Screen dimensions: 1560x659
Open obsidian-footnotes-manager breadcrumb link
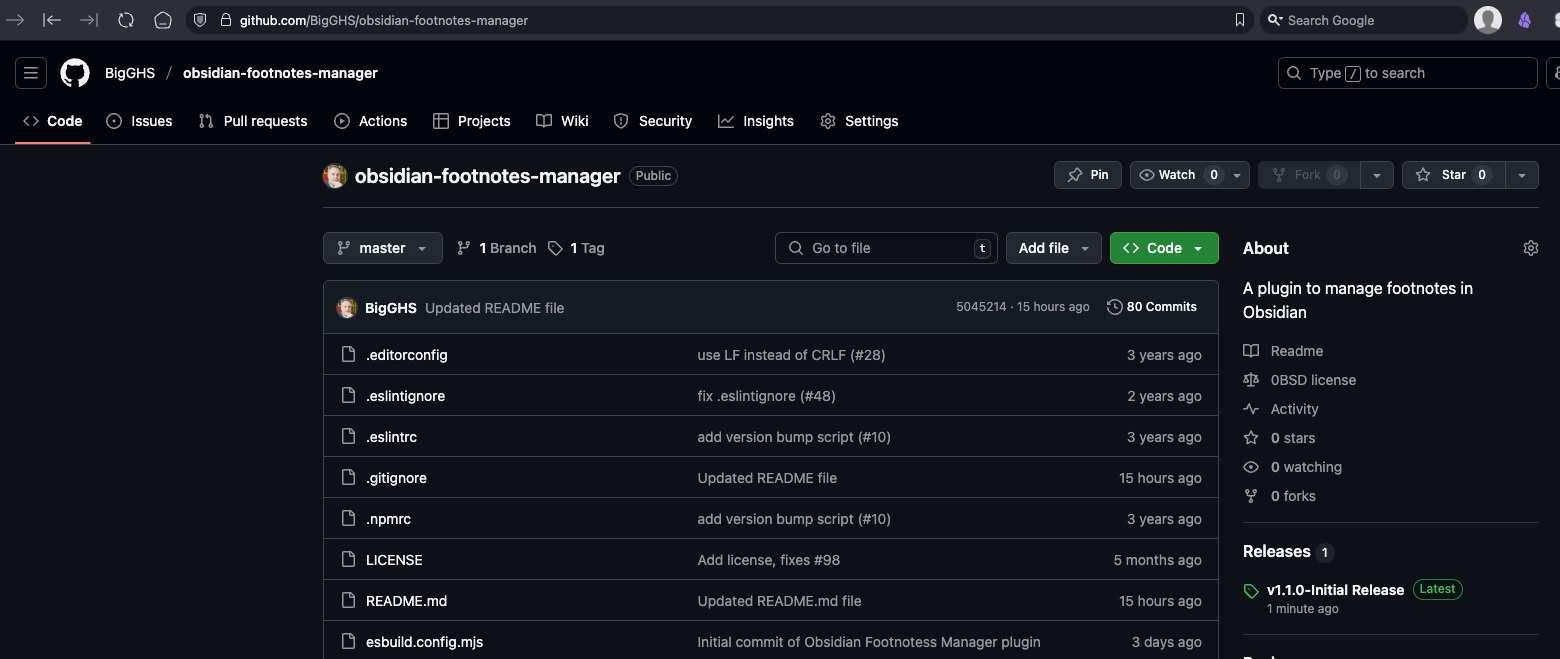click(x=280, y=73)
